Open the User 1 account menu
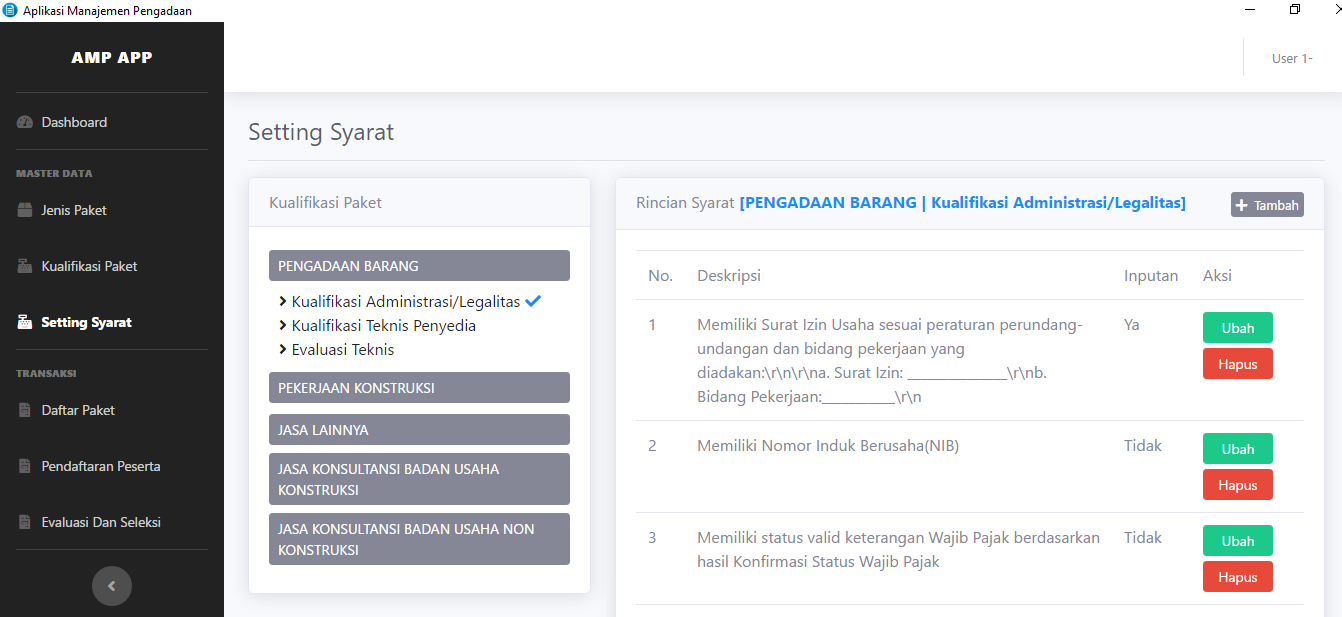Screen dimensions: 1342x617 1291,58
